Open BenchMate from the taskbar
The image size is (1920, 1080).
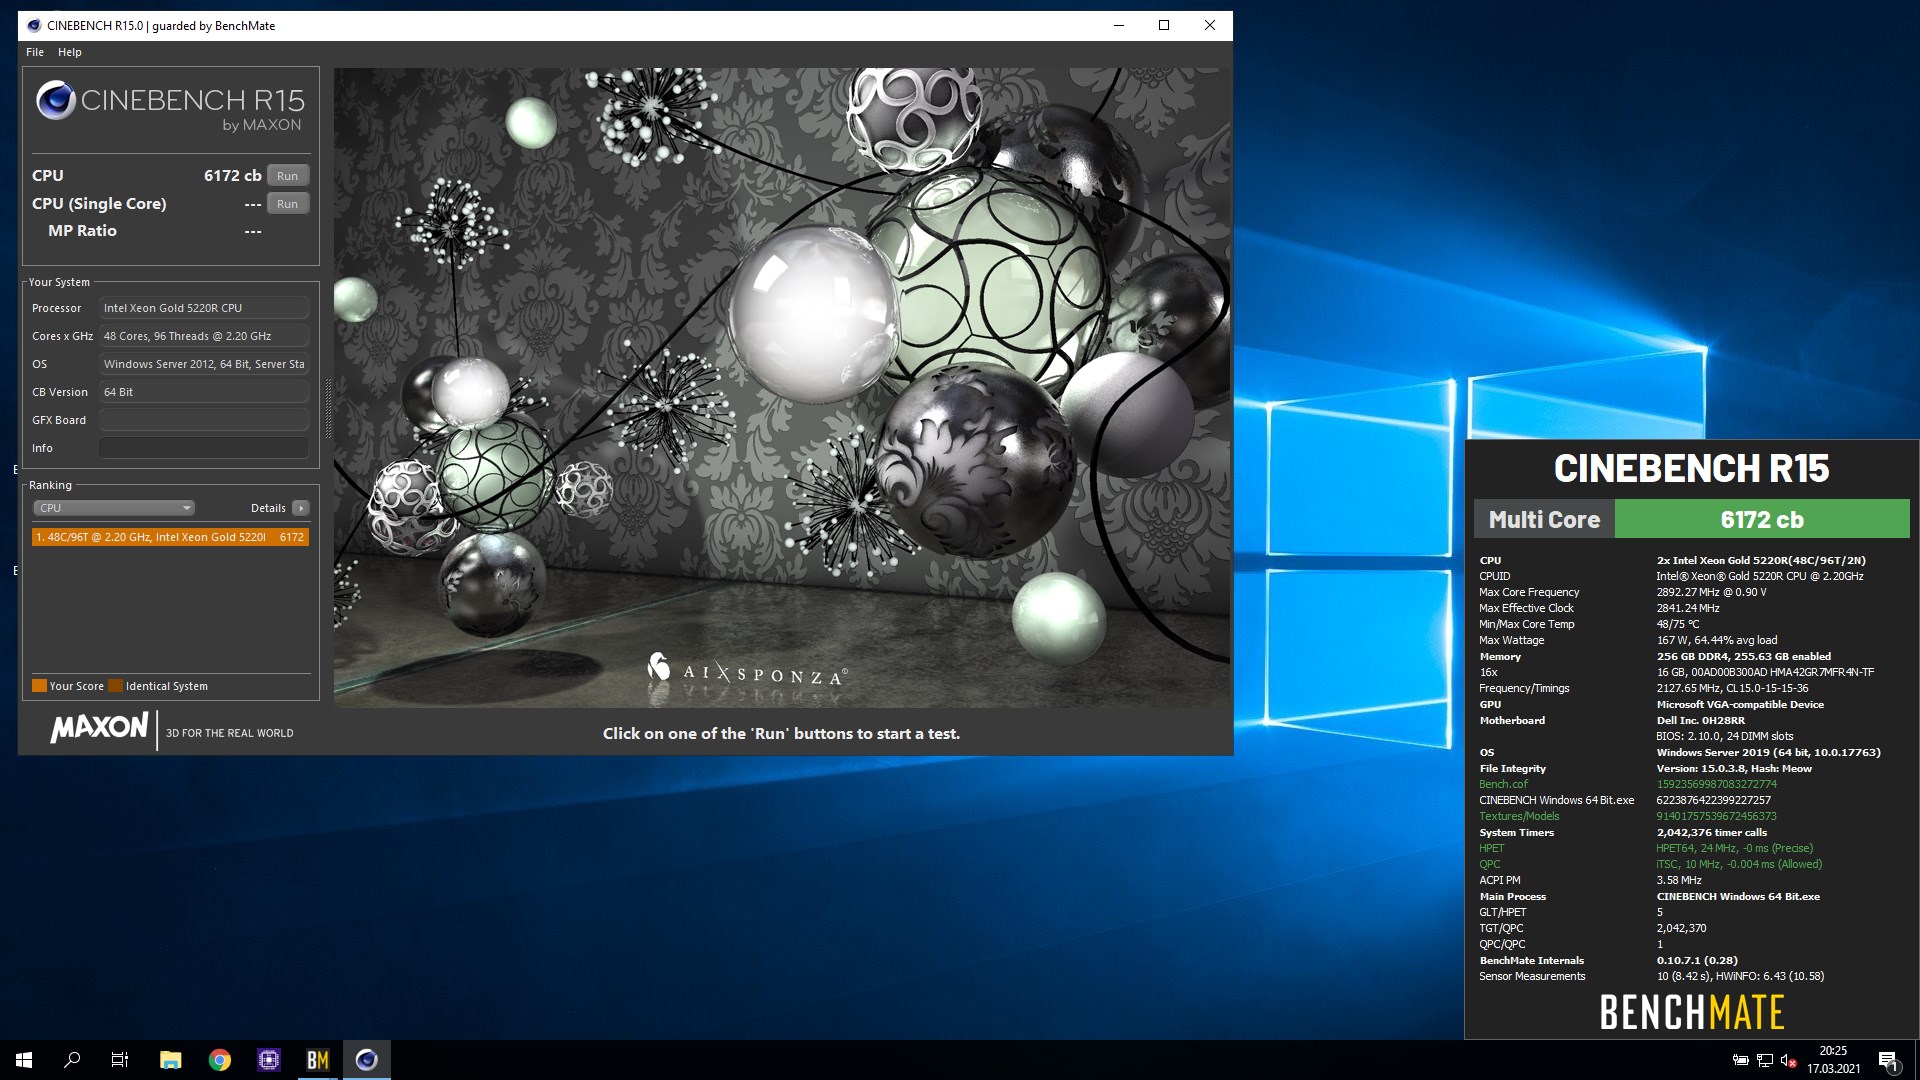pyautogui.click(x=318, y=1060)
